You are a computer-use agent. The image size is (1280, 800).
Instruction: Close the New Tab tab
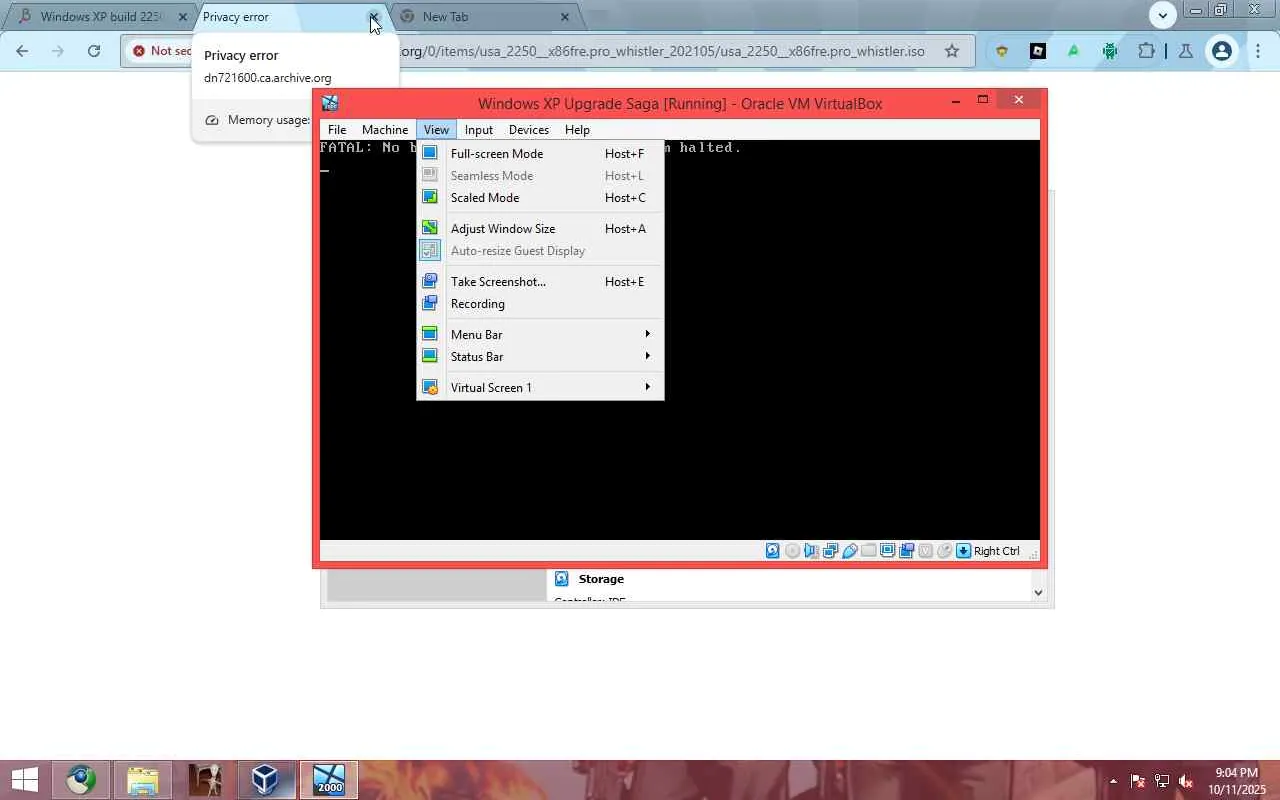pyautogui.click(x=565, y=17)
